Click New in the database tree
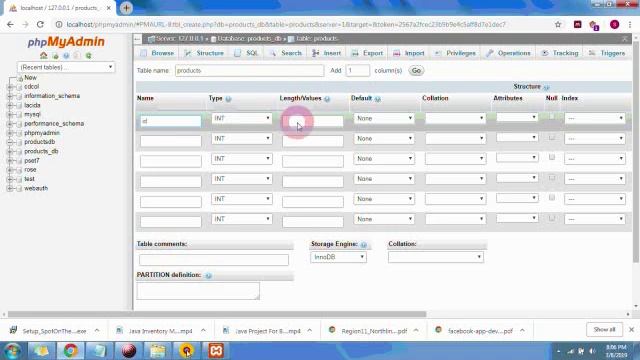The width and height of the screenshot is (640, 360). 30,78
